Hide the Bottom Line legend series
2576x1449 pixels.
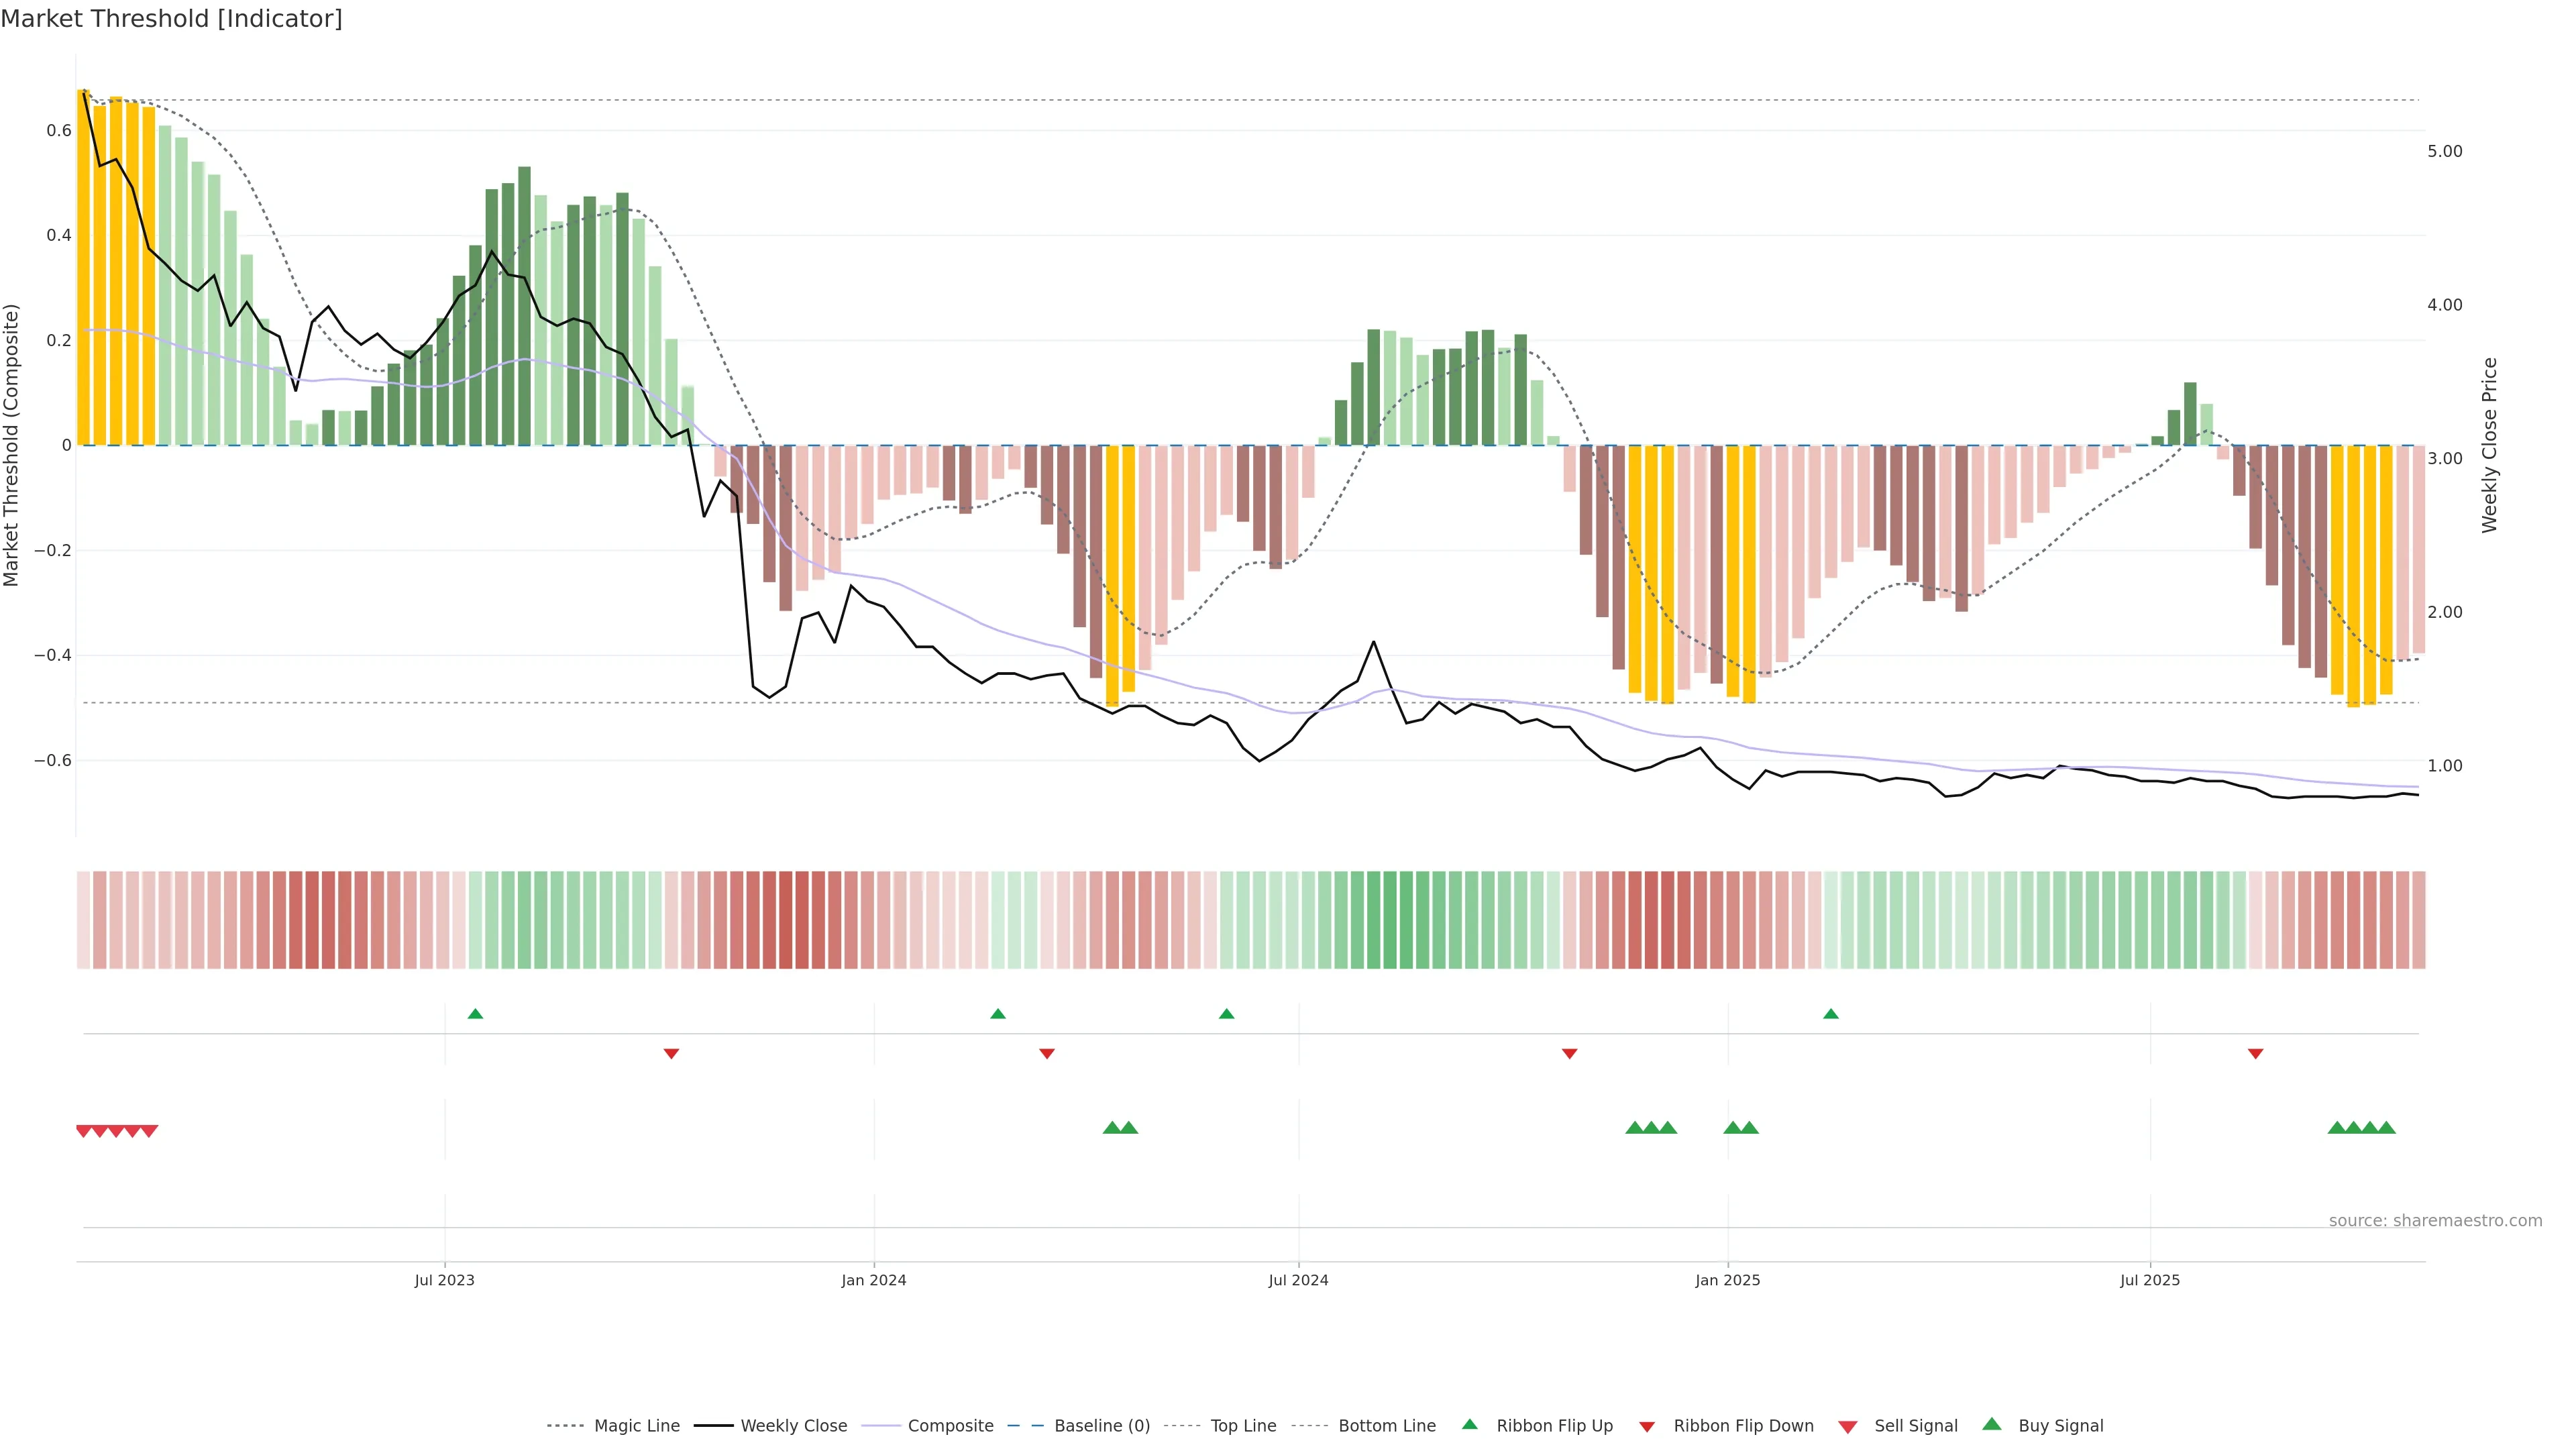point(1386,1426)
